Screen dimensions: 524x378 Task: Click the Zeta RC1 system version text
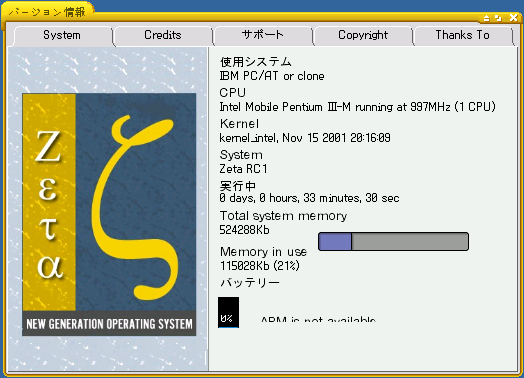coord(244,169)
